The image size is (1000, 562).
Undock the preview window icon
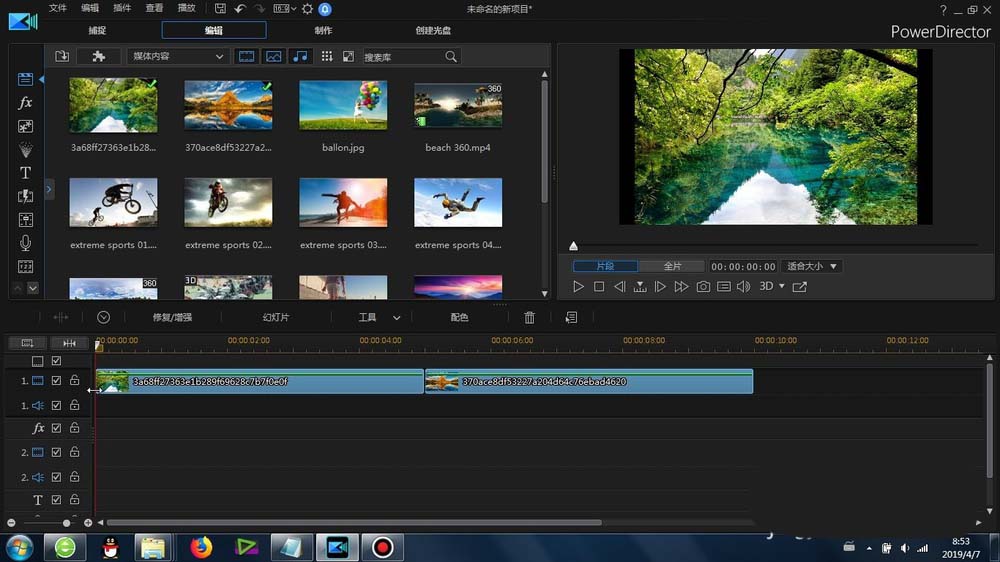799,287
